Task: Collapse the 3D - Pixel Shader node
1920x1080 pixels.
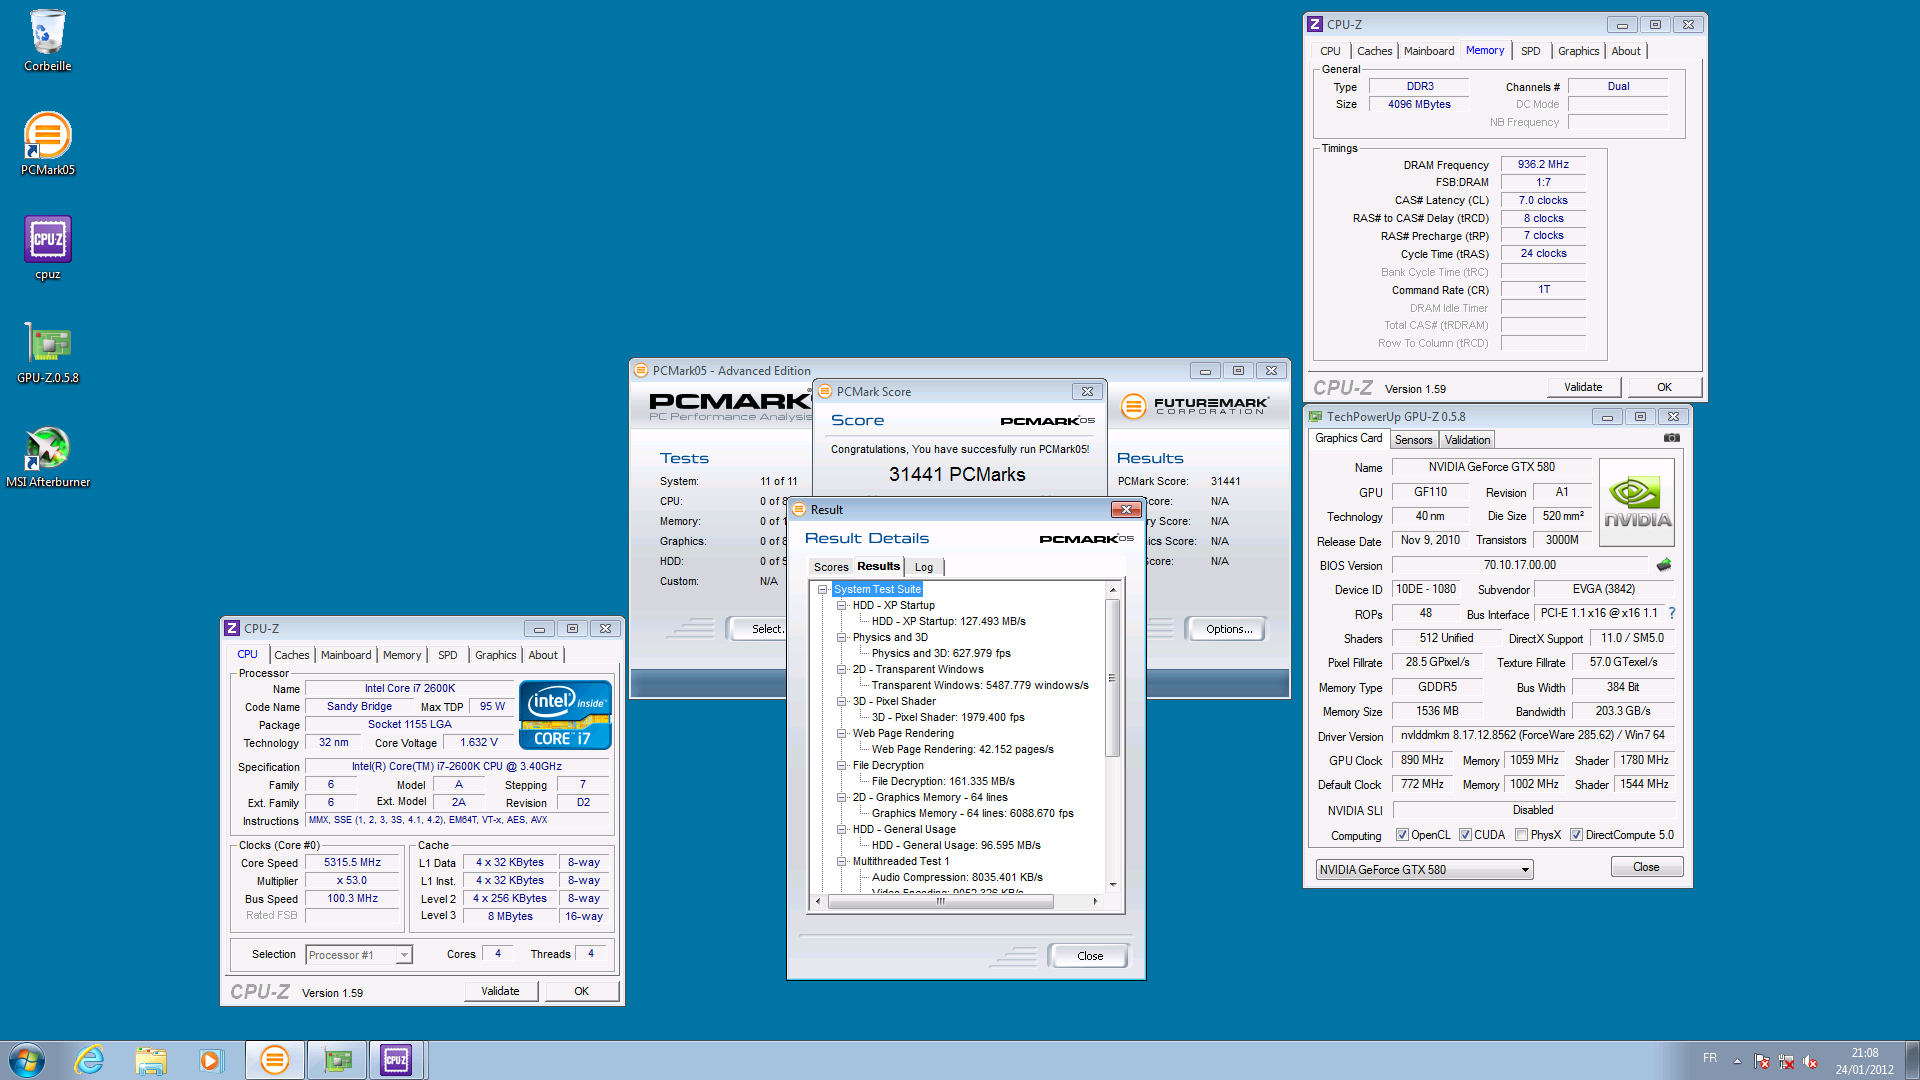Action: [842, 701]
